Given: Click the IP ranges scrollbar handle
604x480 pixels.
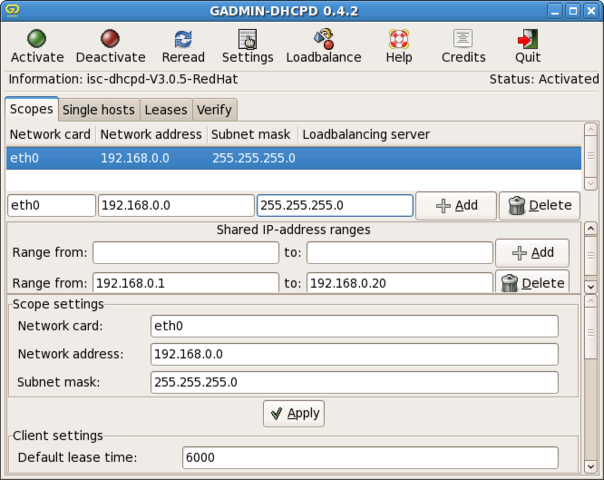Looking at the screenshot, I should (591, 255).
